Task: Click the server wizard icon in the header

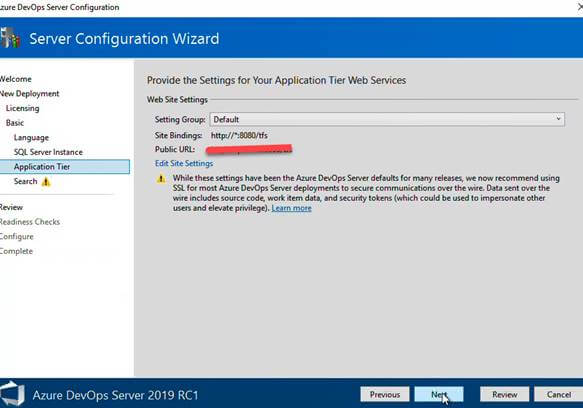Action: [10, 38]
